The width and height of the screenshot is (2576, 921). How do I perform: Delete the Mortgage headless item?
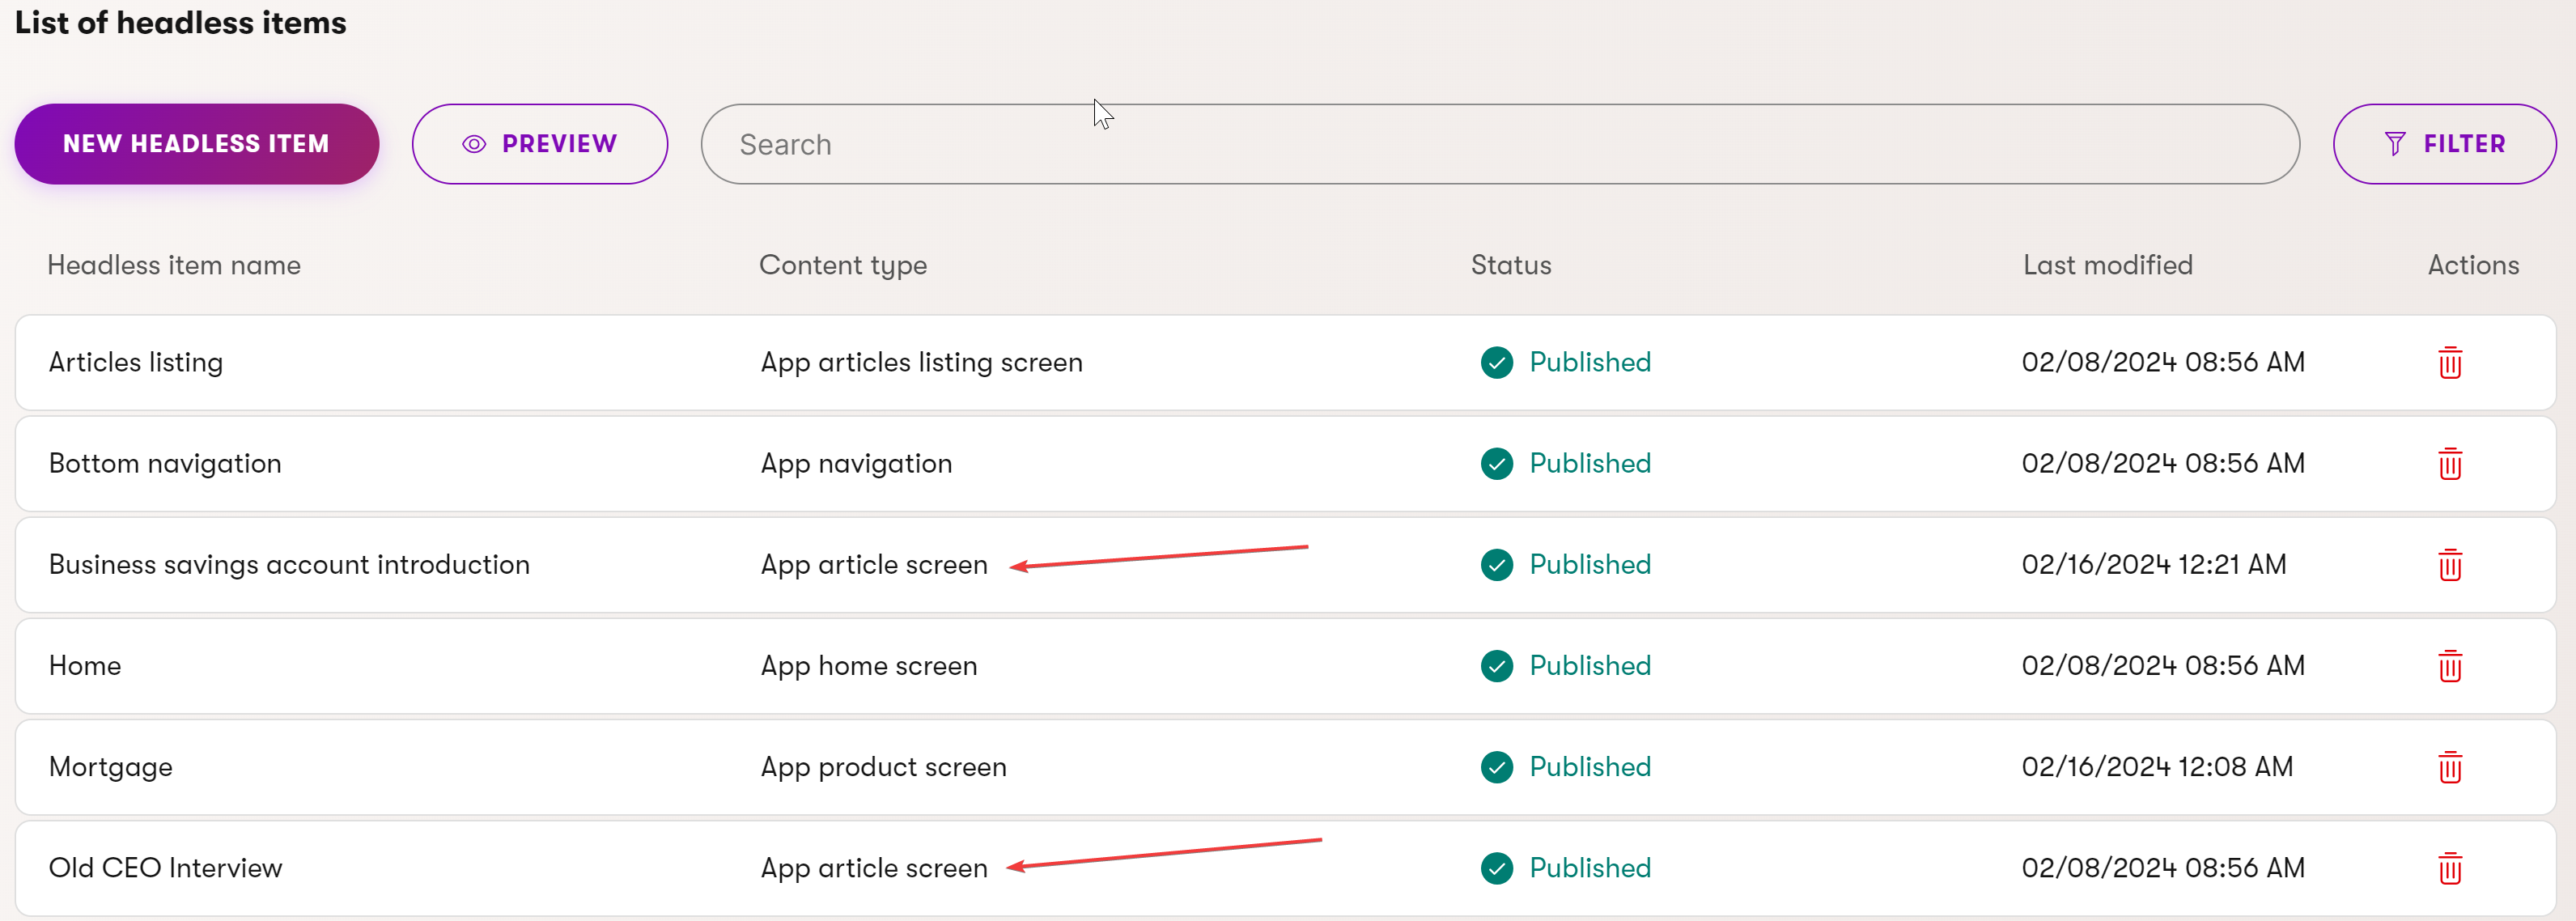click(x=2449, y=766)
